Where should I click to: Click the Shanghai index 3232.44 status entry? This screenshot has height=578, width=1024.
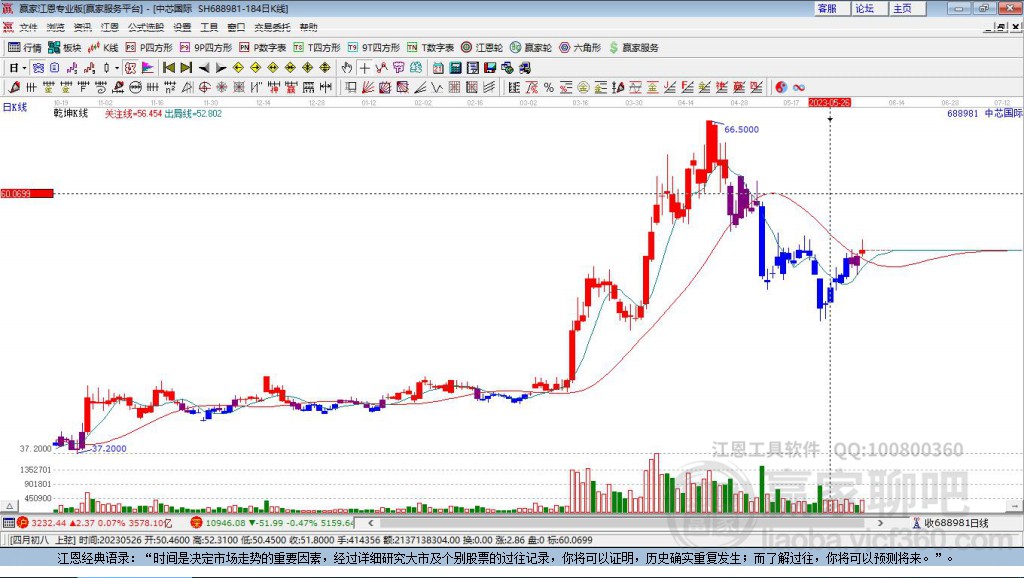click(x=95, y=523)
